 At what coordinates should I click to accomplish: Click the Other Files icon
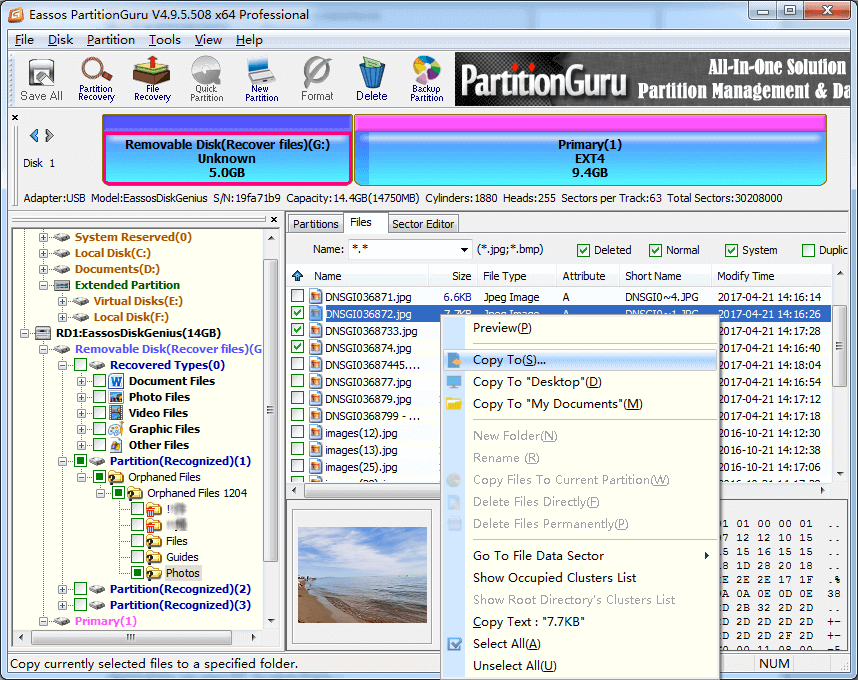coord(116,445)
